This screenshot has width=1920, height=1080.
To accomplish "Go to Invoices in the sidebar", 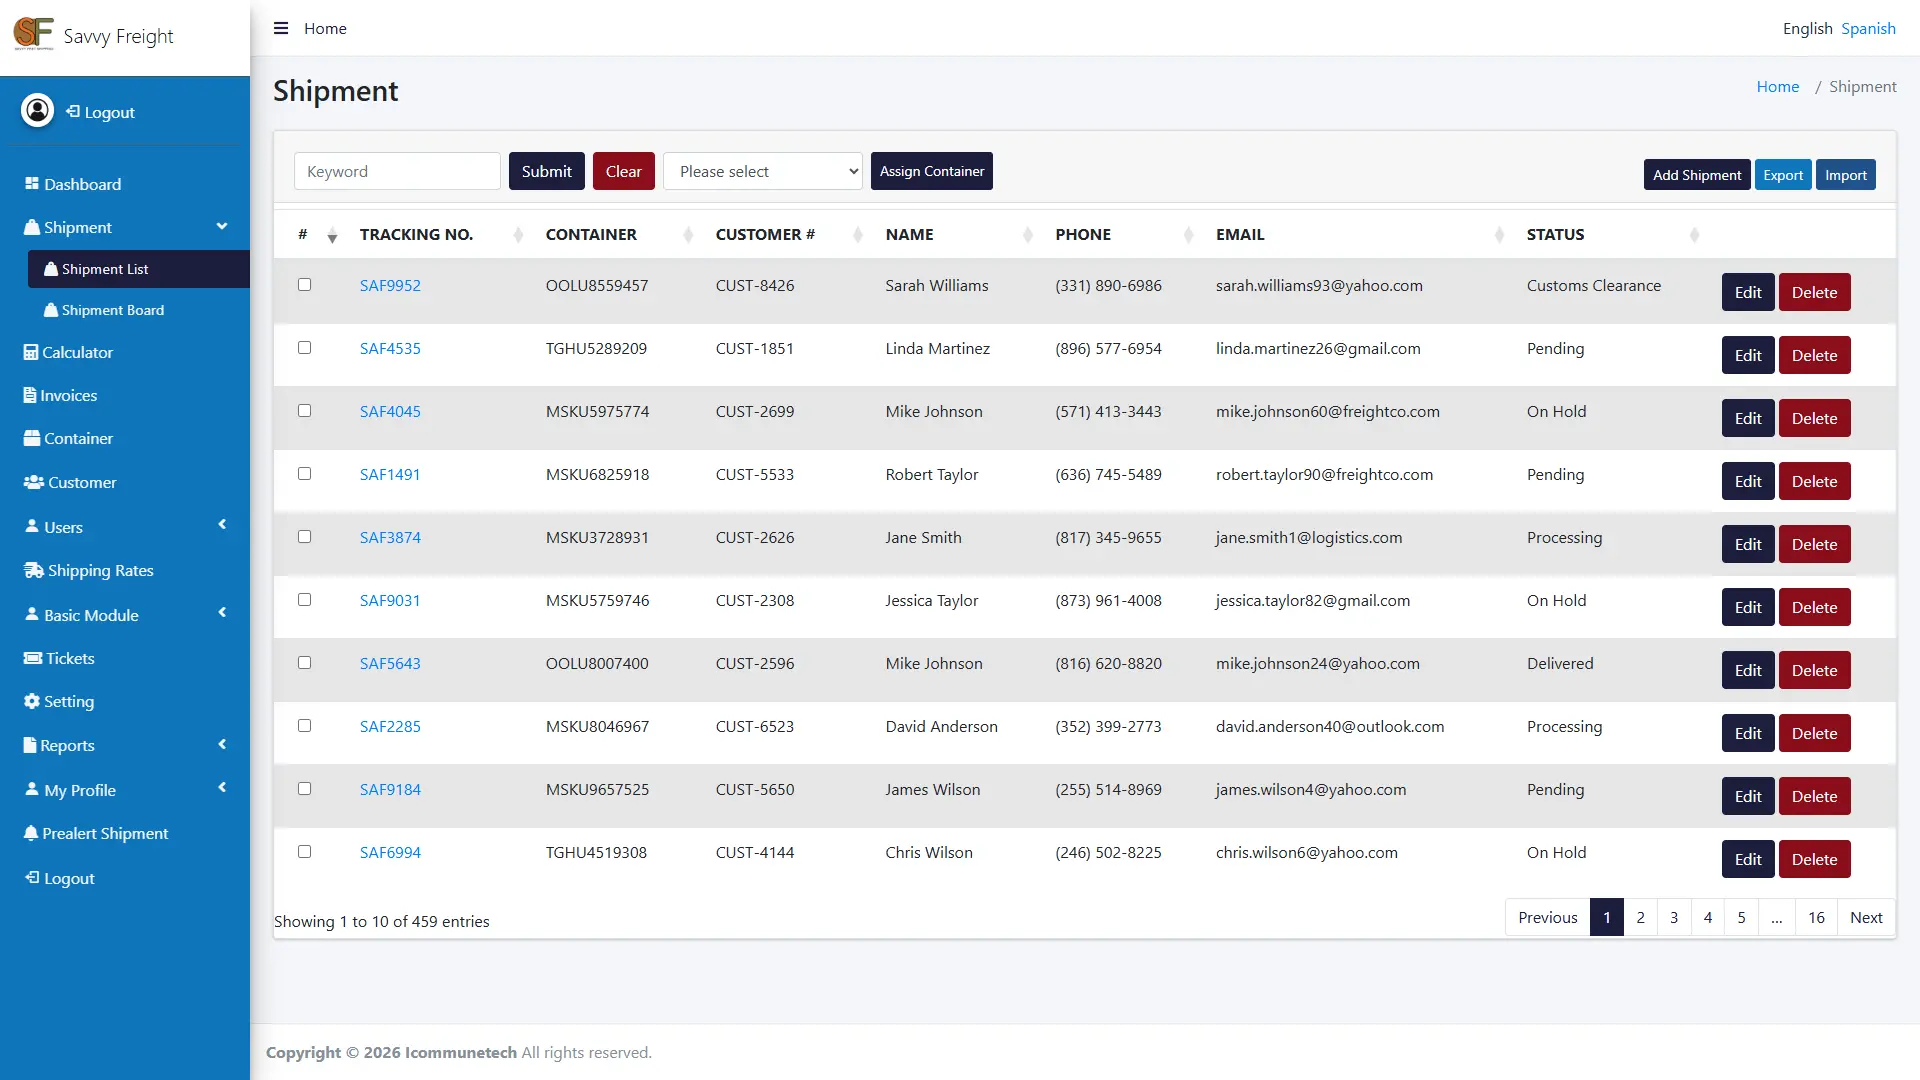I will (x=60, y=395).
